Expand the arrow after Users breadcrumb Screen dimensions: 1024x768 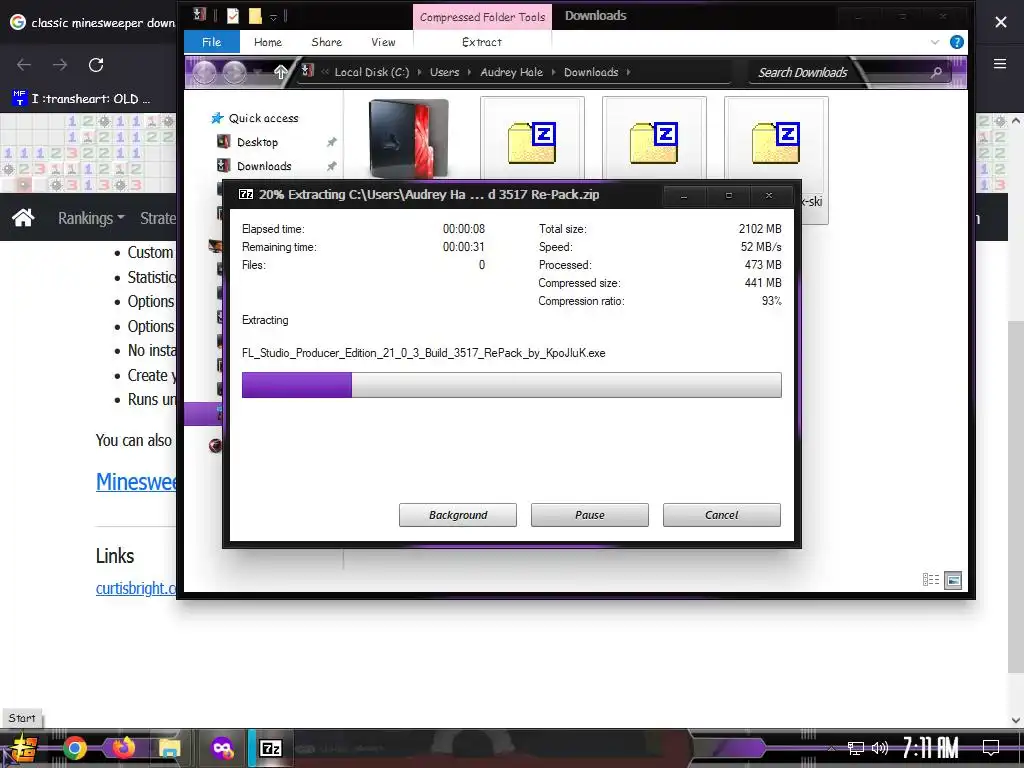pyautogui.click(x=470, y=72)
